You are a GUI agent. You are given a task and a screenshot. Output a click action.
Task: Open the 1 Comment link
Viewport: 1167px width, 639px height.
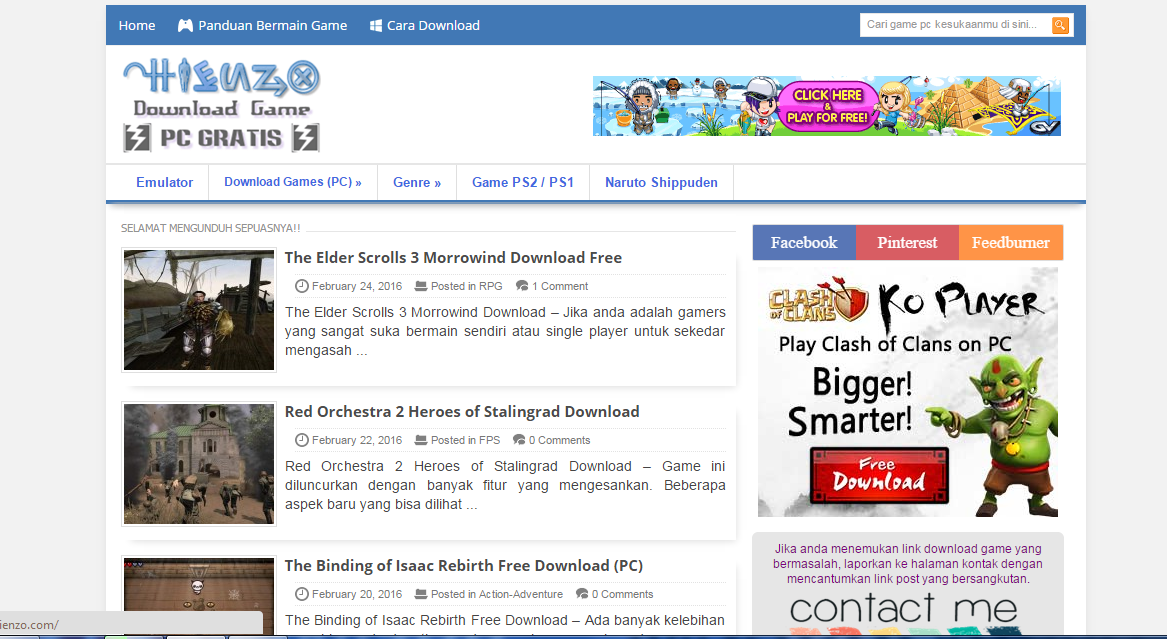coord(560,286)
